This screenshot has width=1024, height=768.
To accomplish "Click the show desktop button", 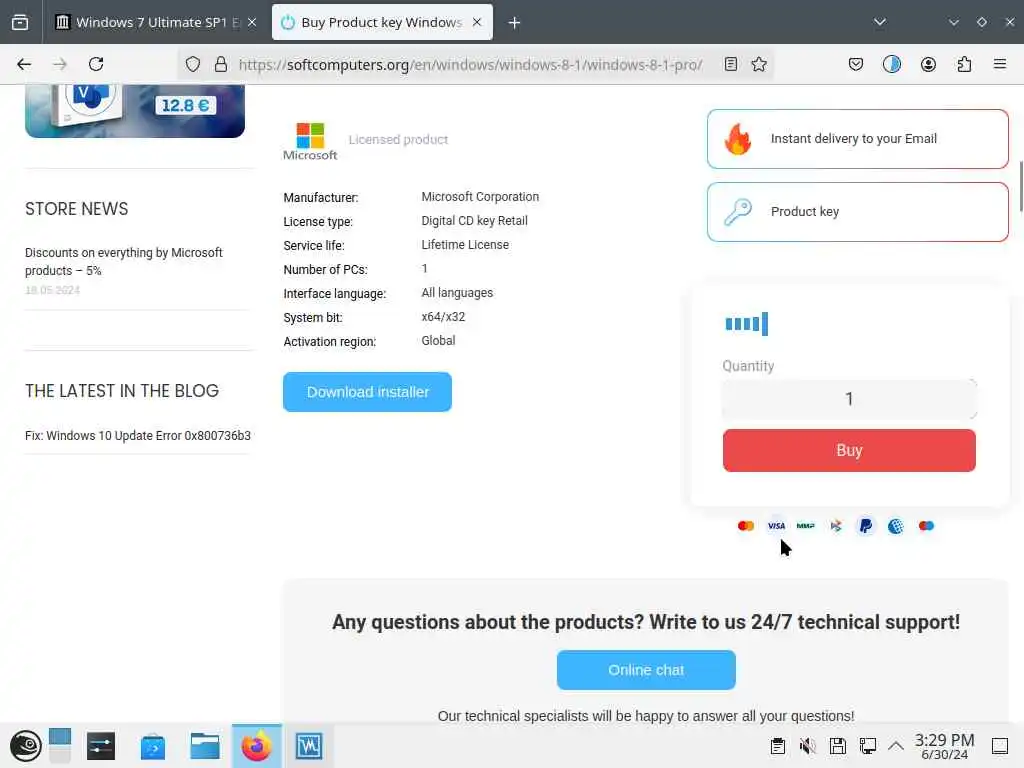I will [x=1000, y=746].
